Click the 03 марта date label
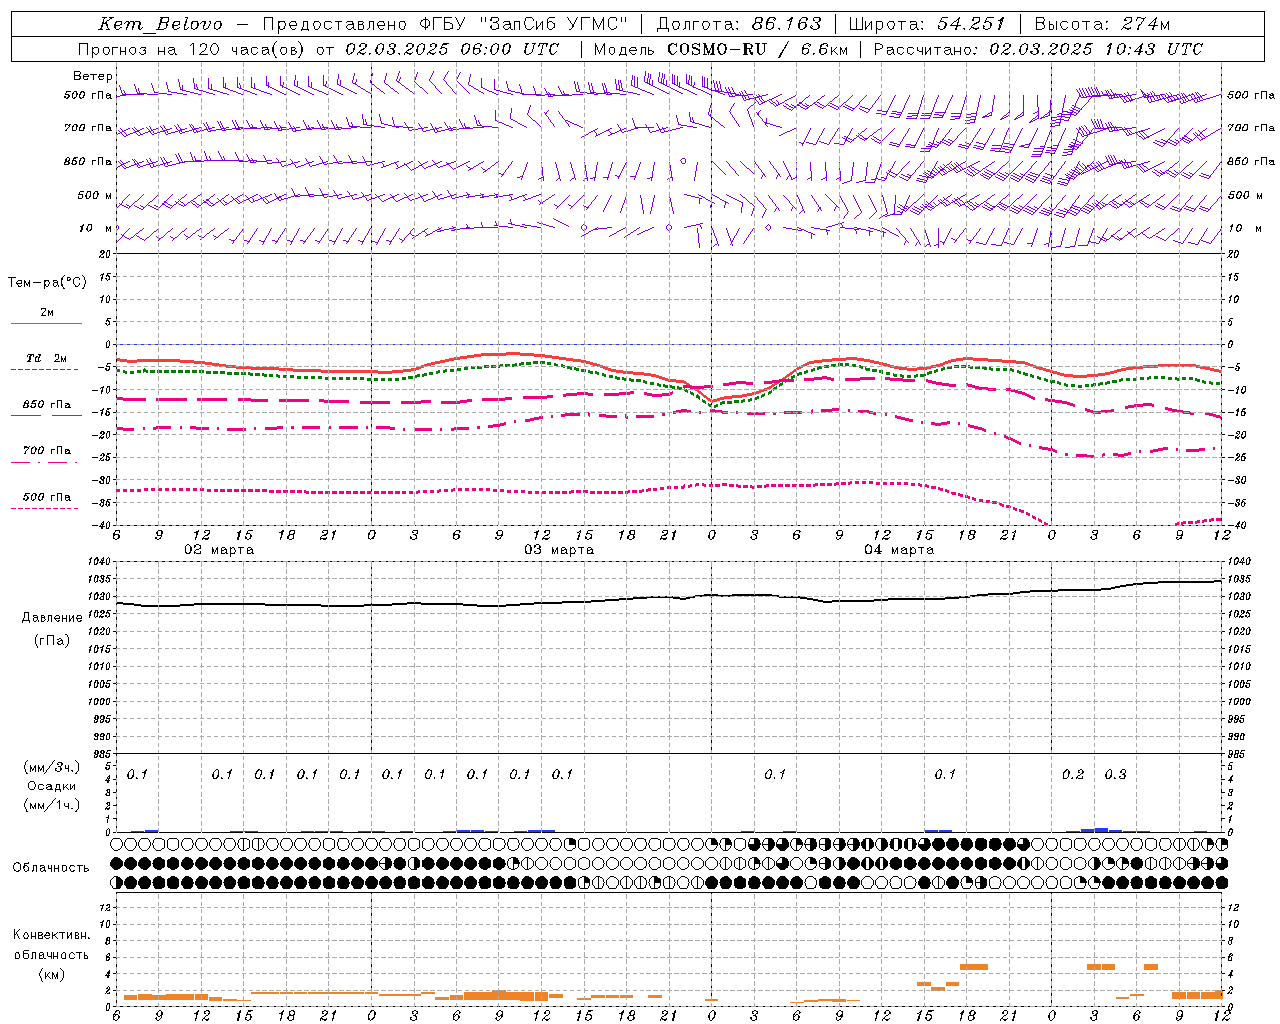 point(559,550)
